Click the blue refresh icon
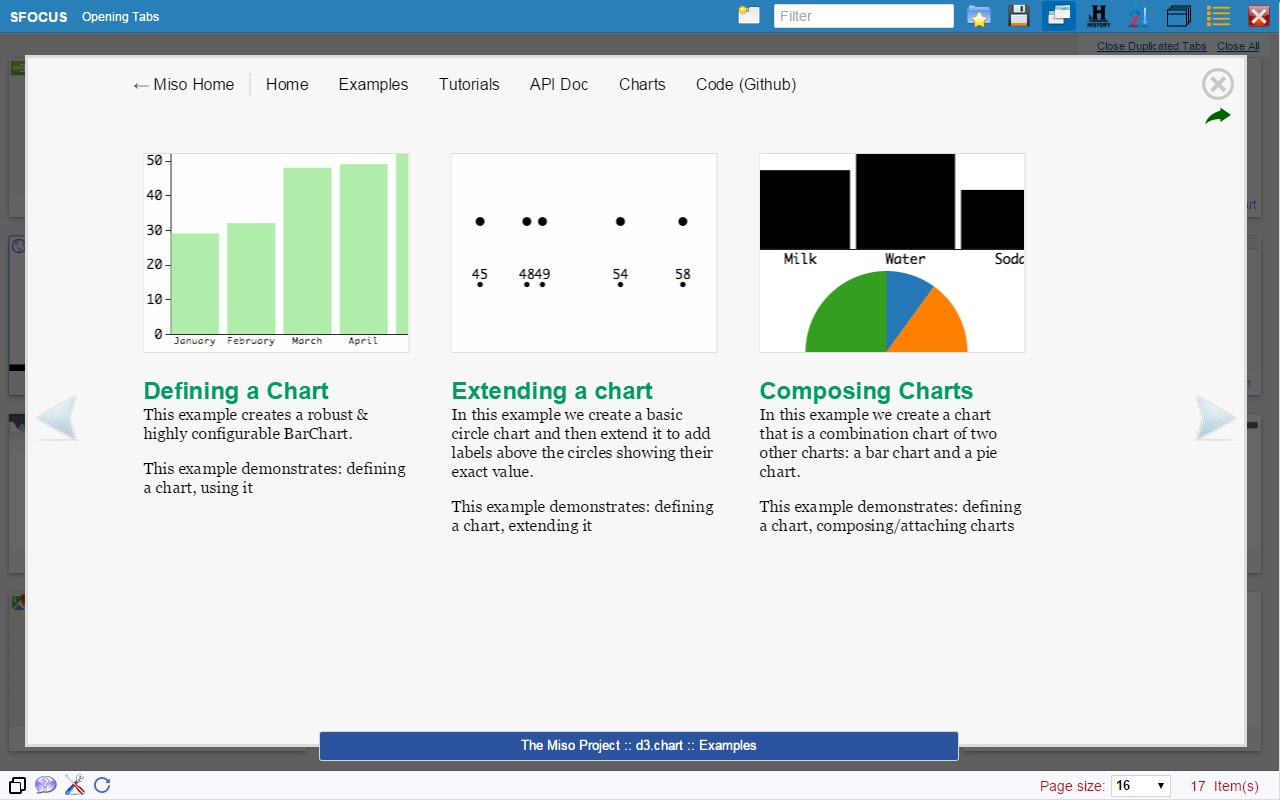The width and height of the screenshot is (1280, 800). click(102, 785)
